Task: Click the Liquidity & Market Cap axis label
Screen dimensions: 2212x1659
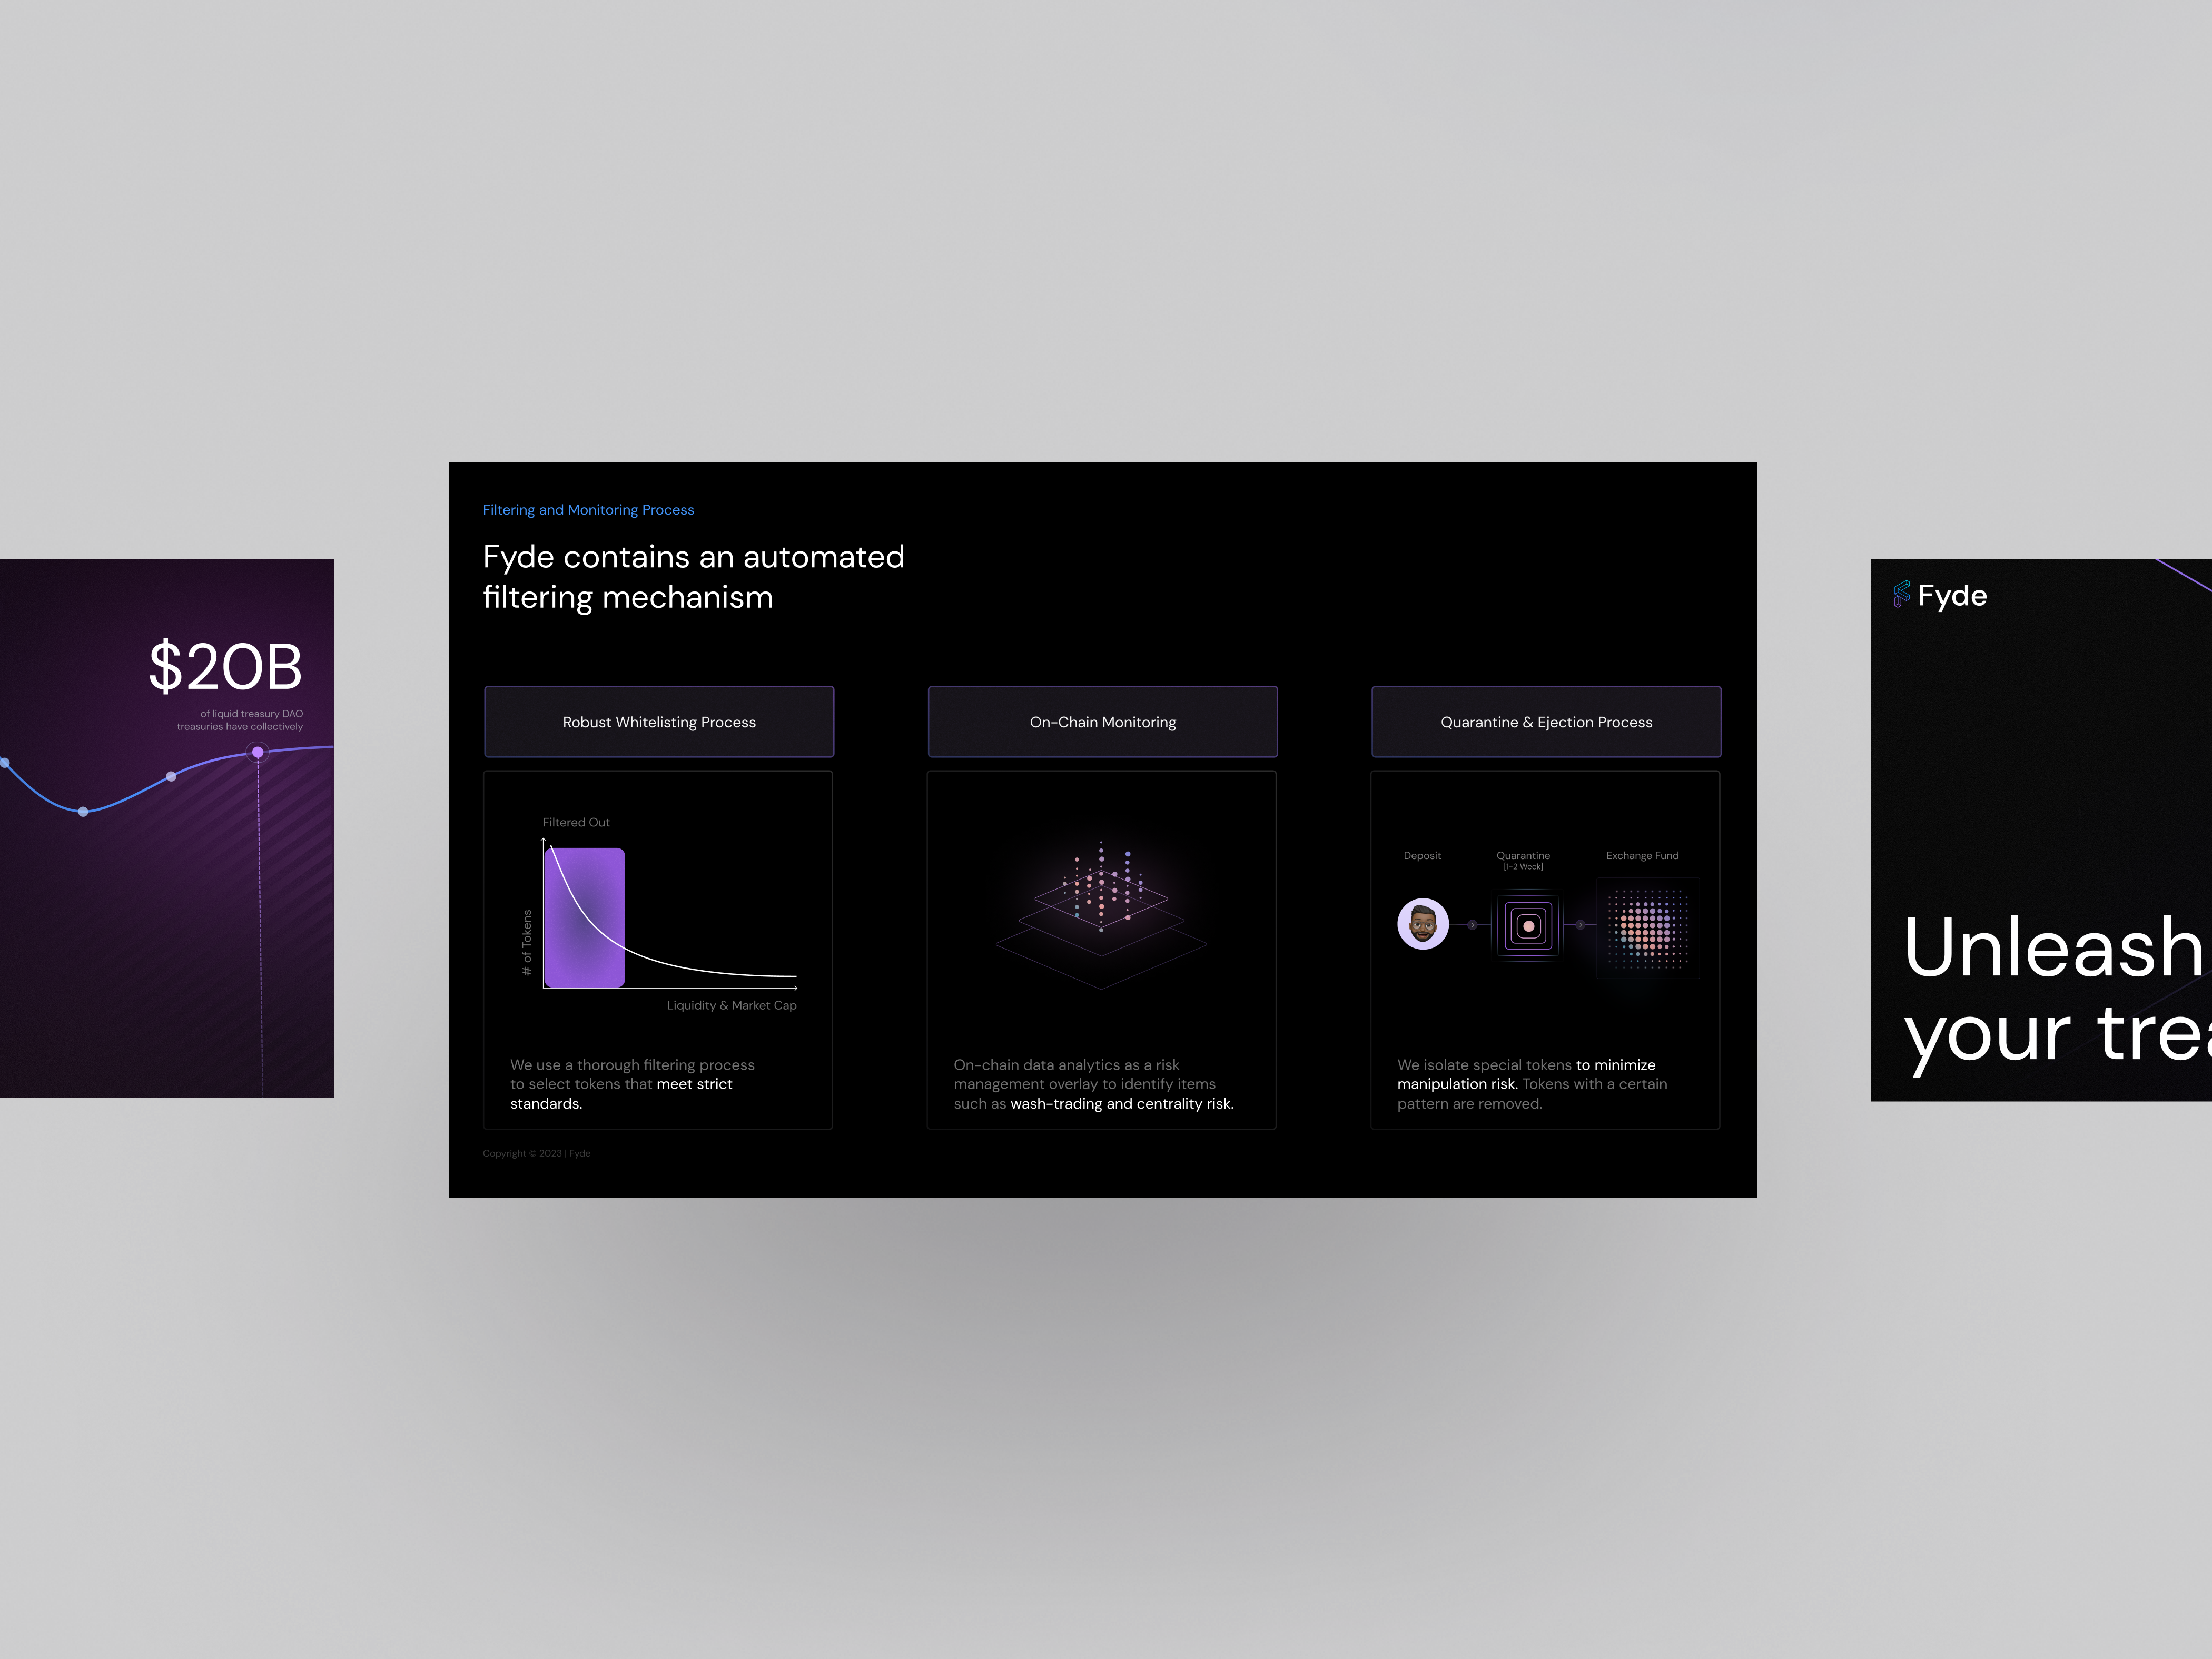Action: (731, 1005)
